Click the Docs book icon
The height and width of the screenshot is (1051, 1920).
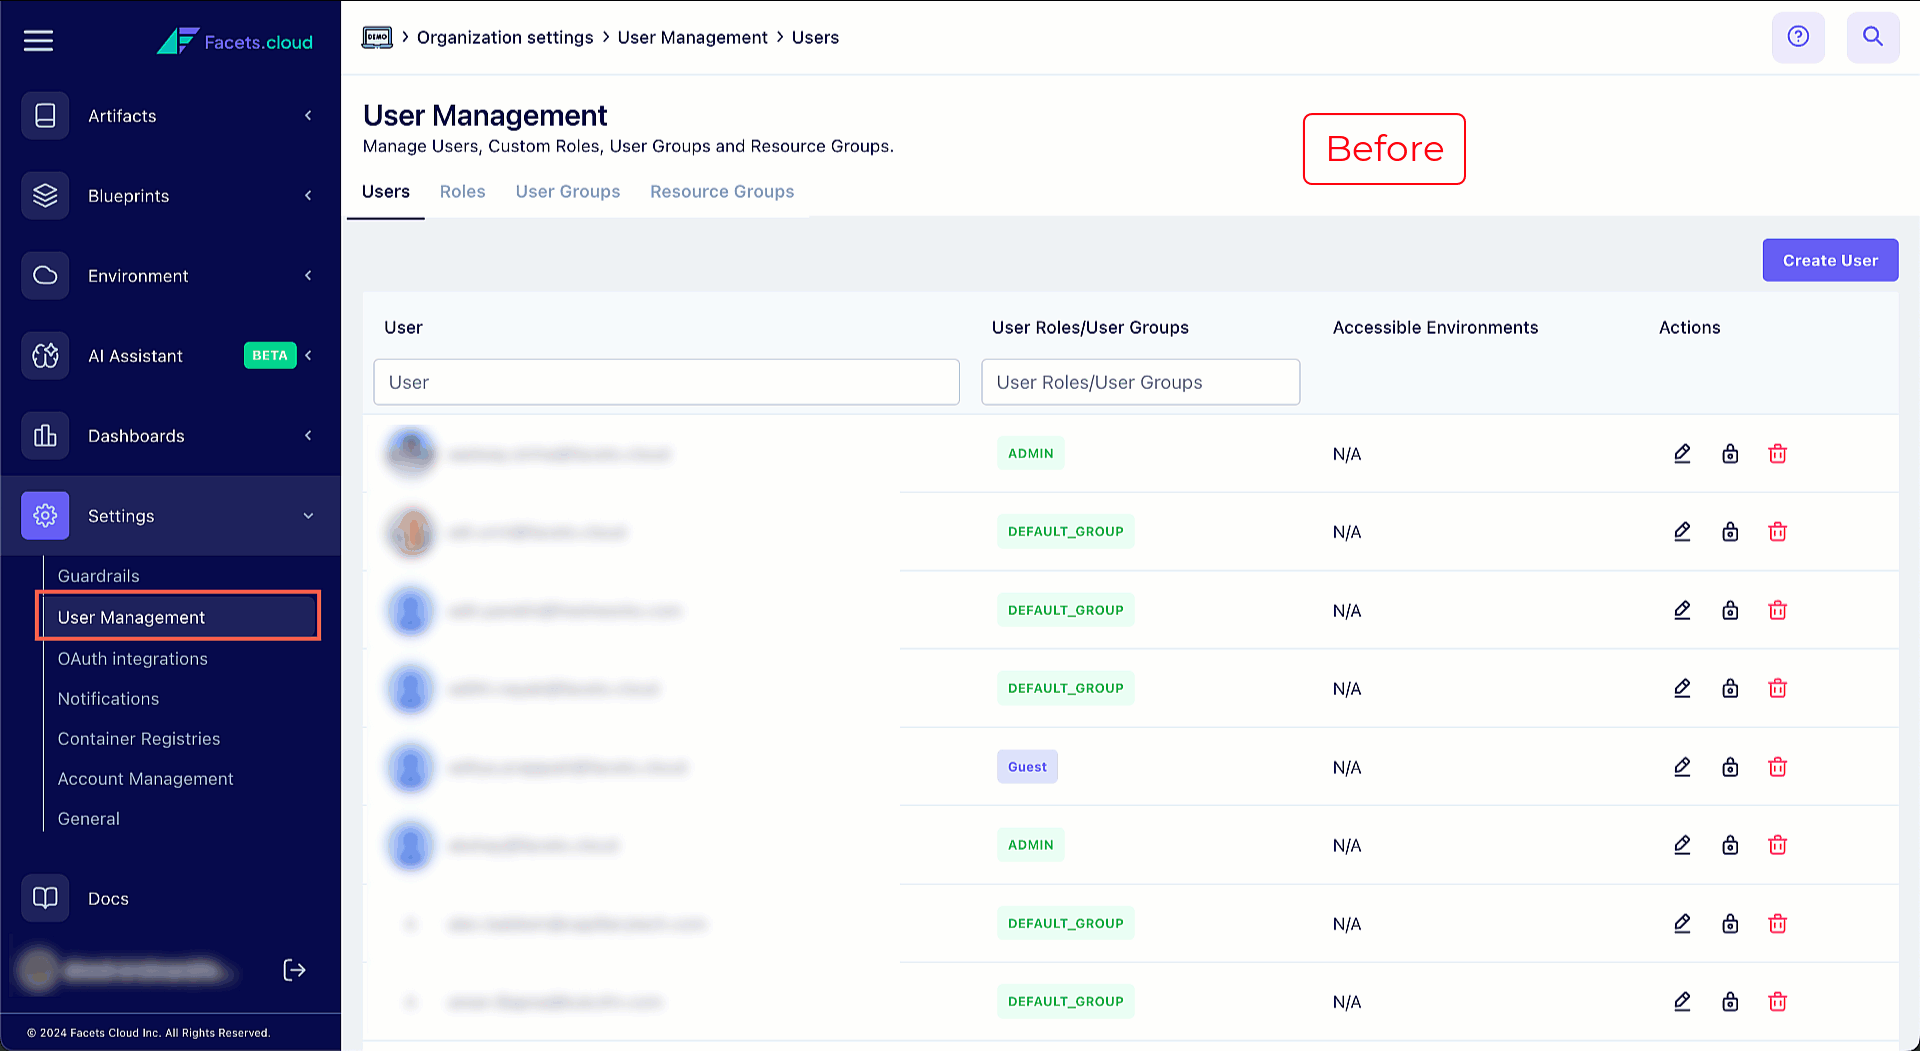(x=45, y=898)
